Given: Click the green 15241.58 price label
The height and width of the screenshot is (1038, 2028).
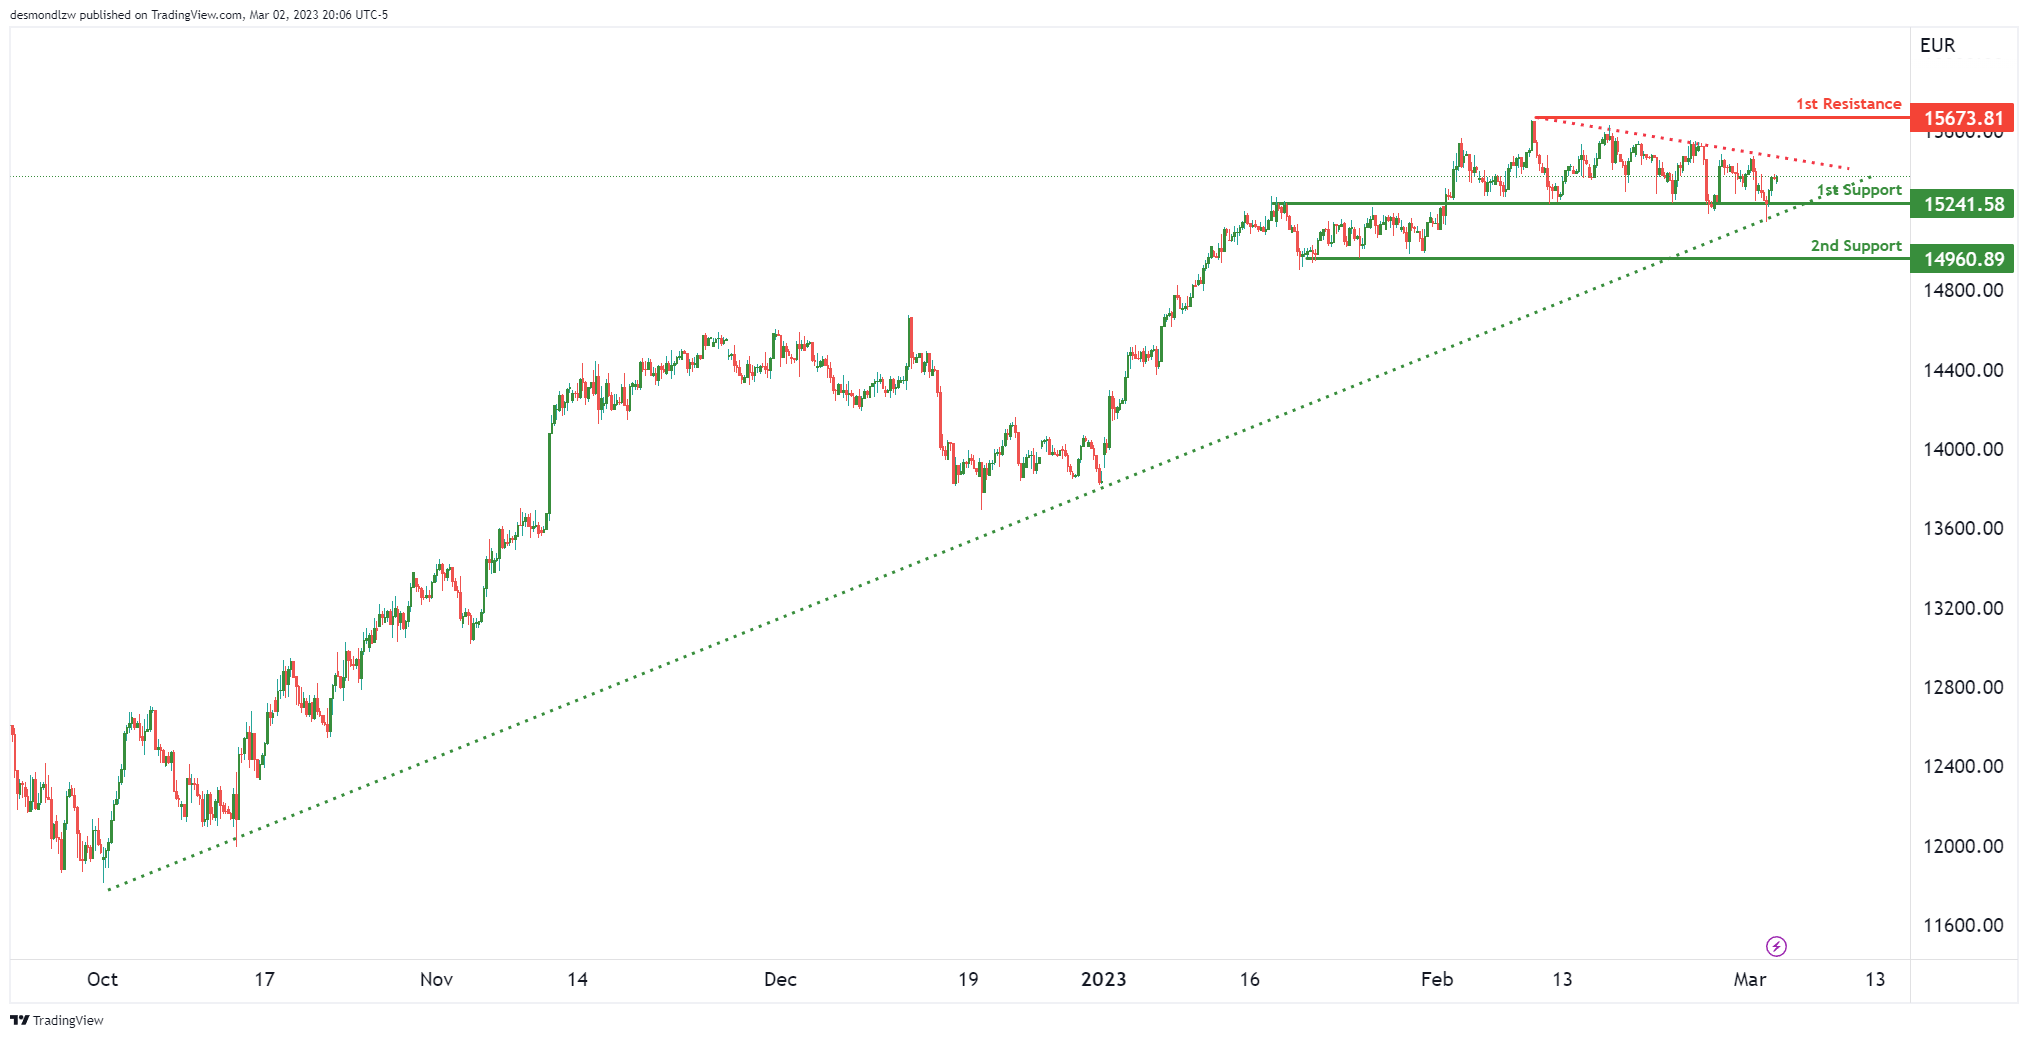Looking at the screenshot, I should click(1962, 204).
